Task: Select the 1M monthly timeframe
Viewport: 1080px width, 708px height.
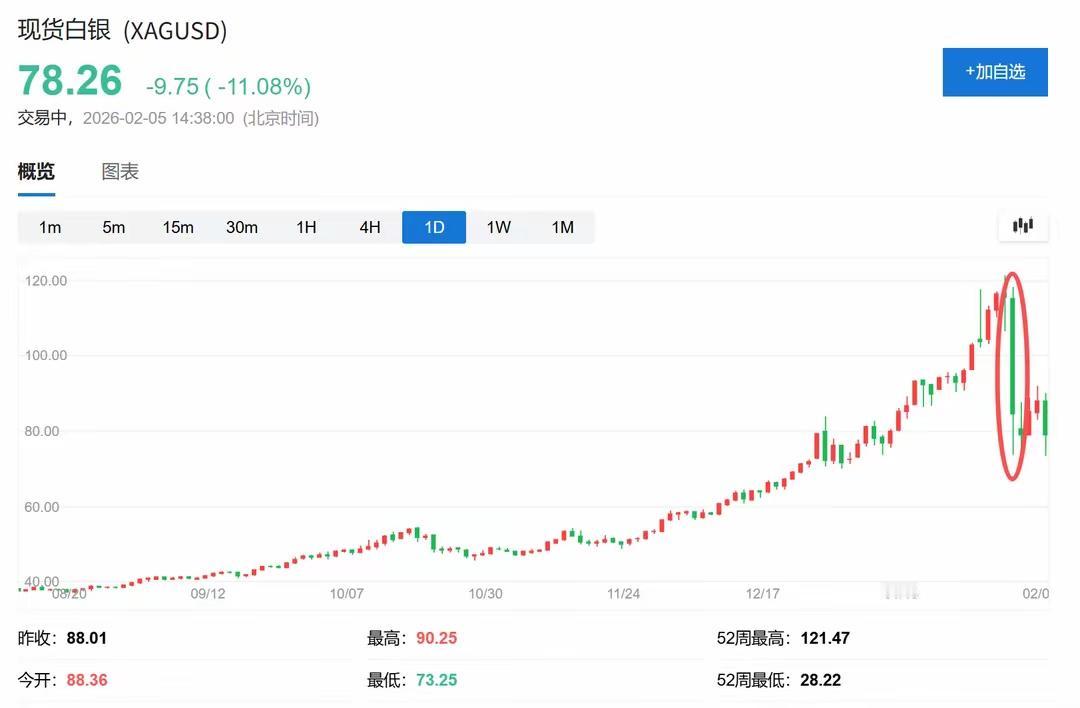Action: coord(562,227)
